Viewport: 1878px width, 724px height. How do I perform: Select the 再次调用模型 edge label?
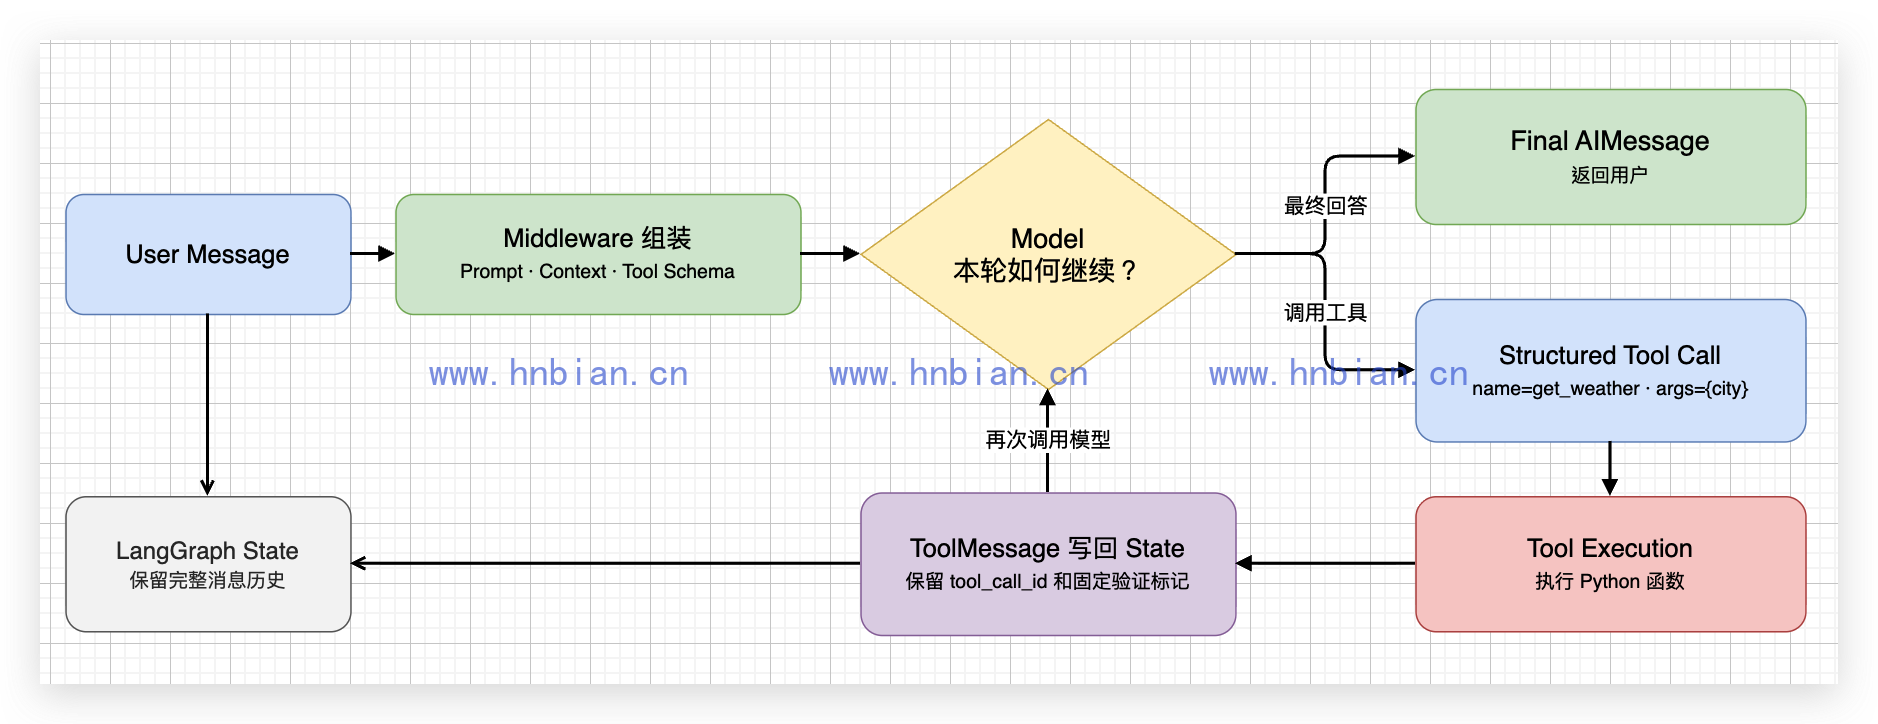click(x=1048, y=439)
